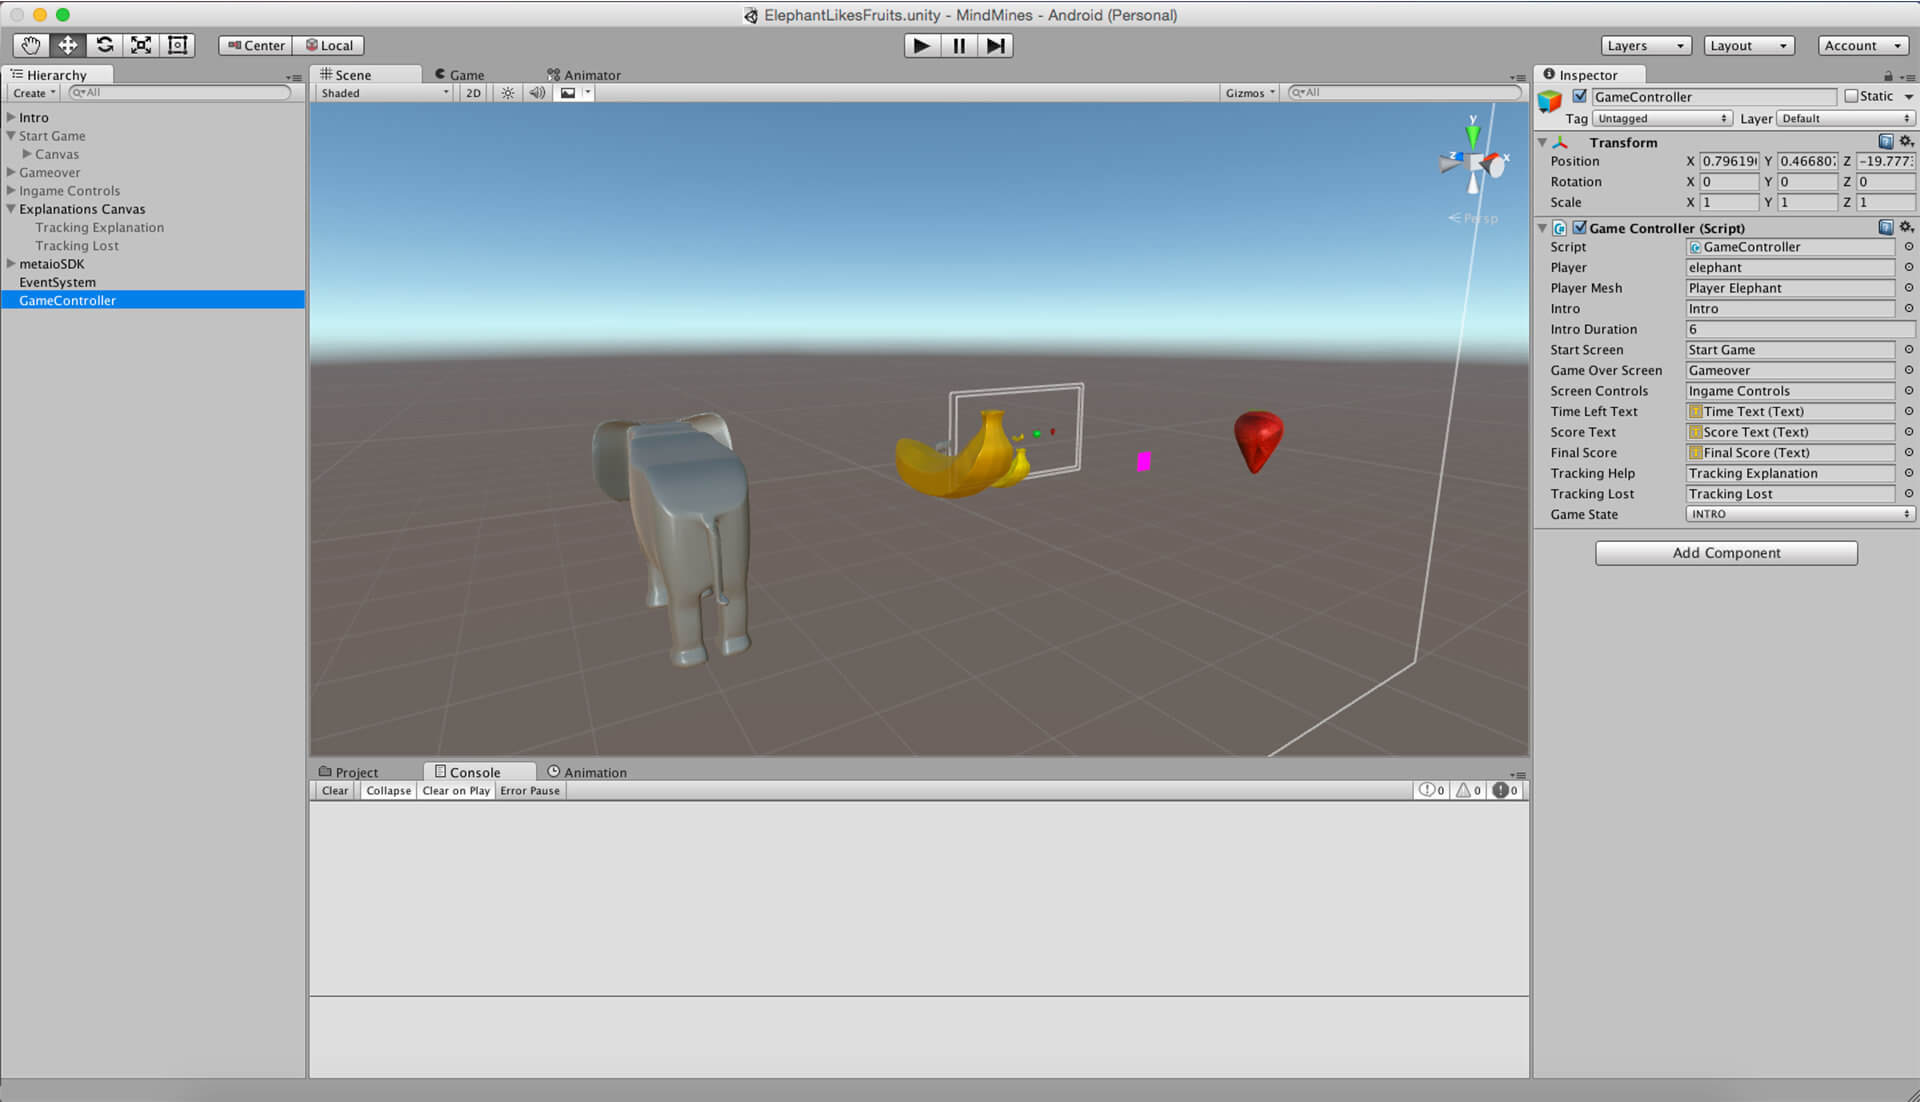This screenshot has height=1102, width=1920.
Task: Select the Rotate tool
Action: click(104, 45)
